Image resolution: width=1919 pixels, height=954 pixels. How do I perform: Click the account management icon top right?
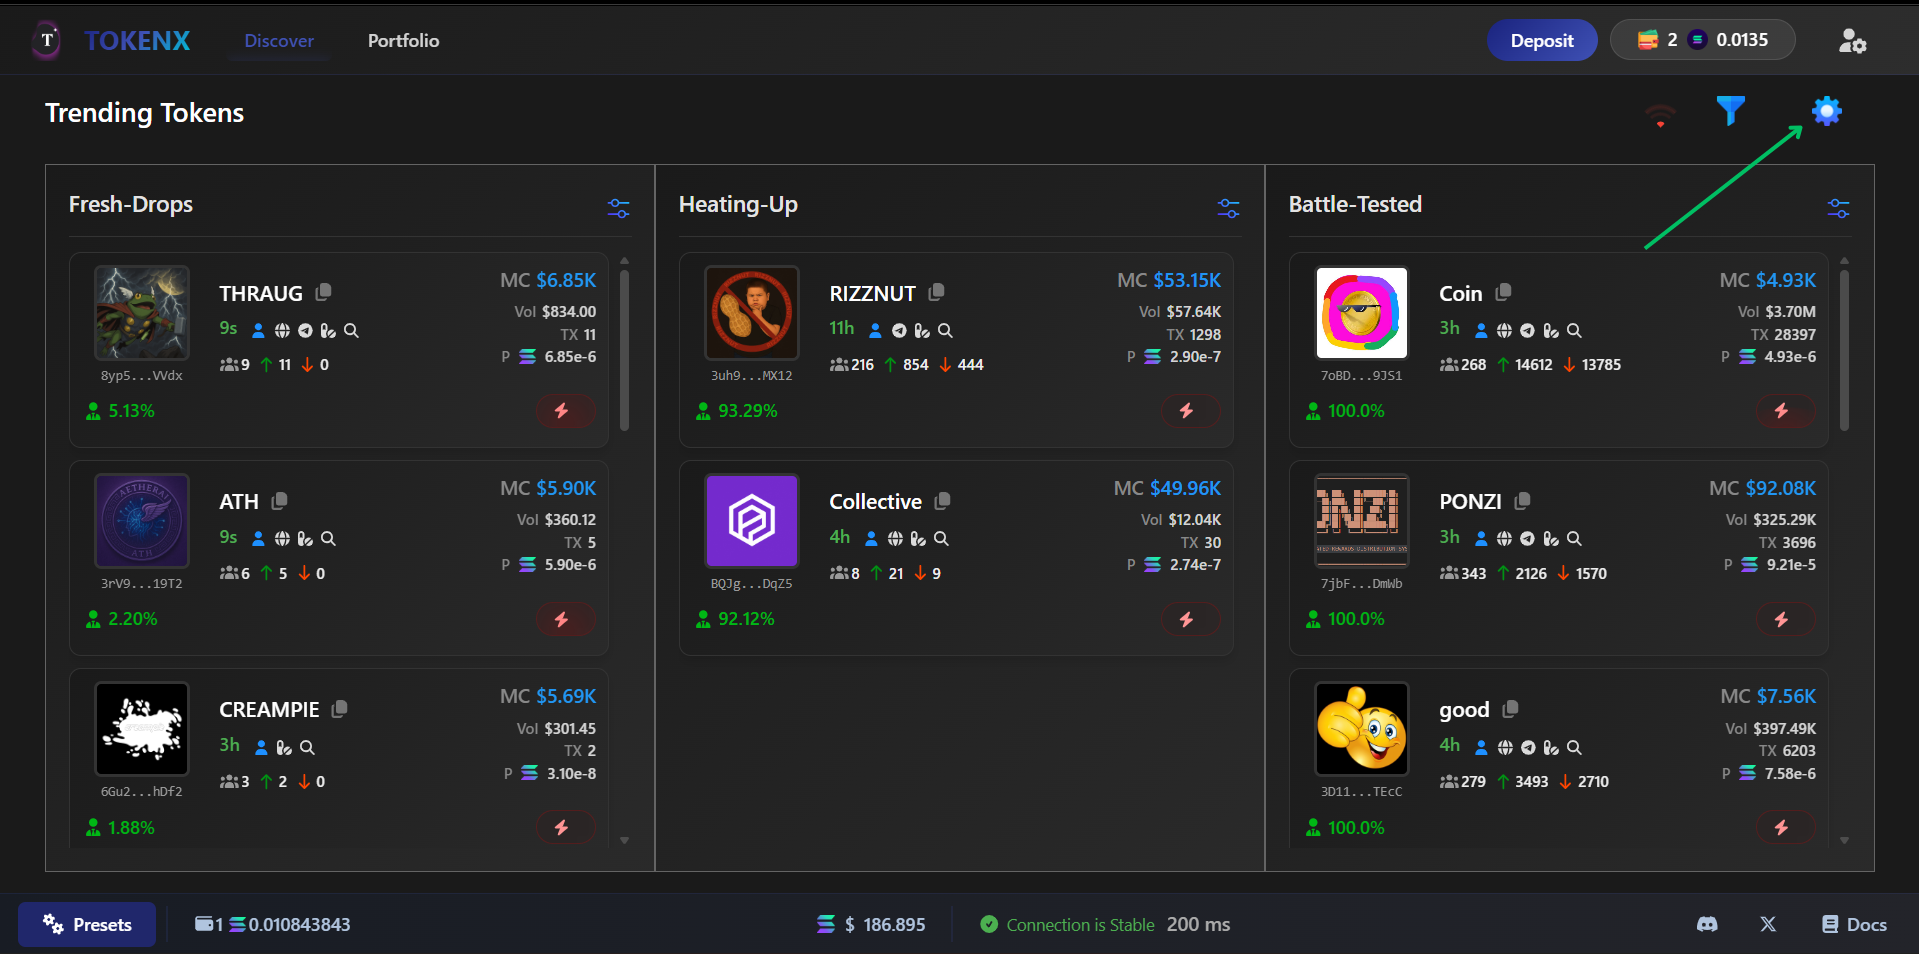[x=1852, y=40]
